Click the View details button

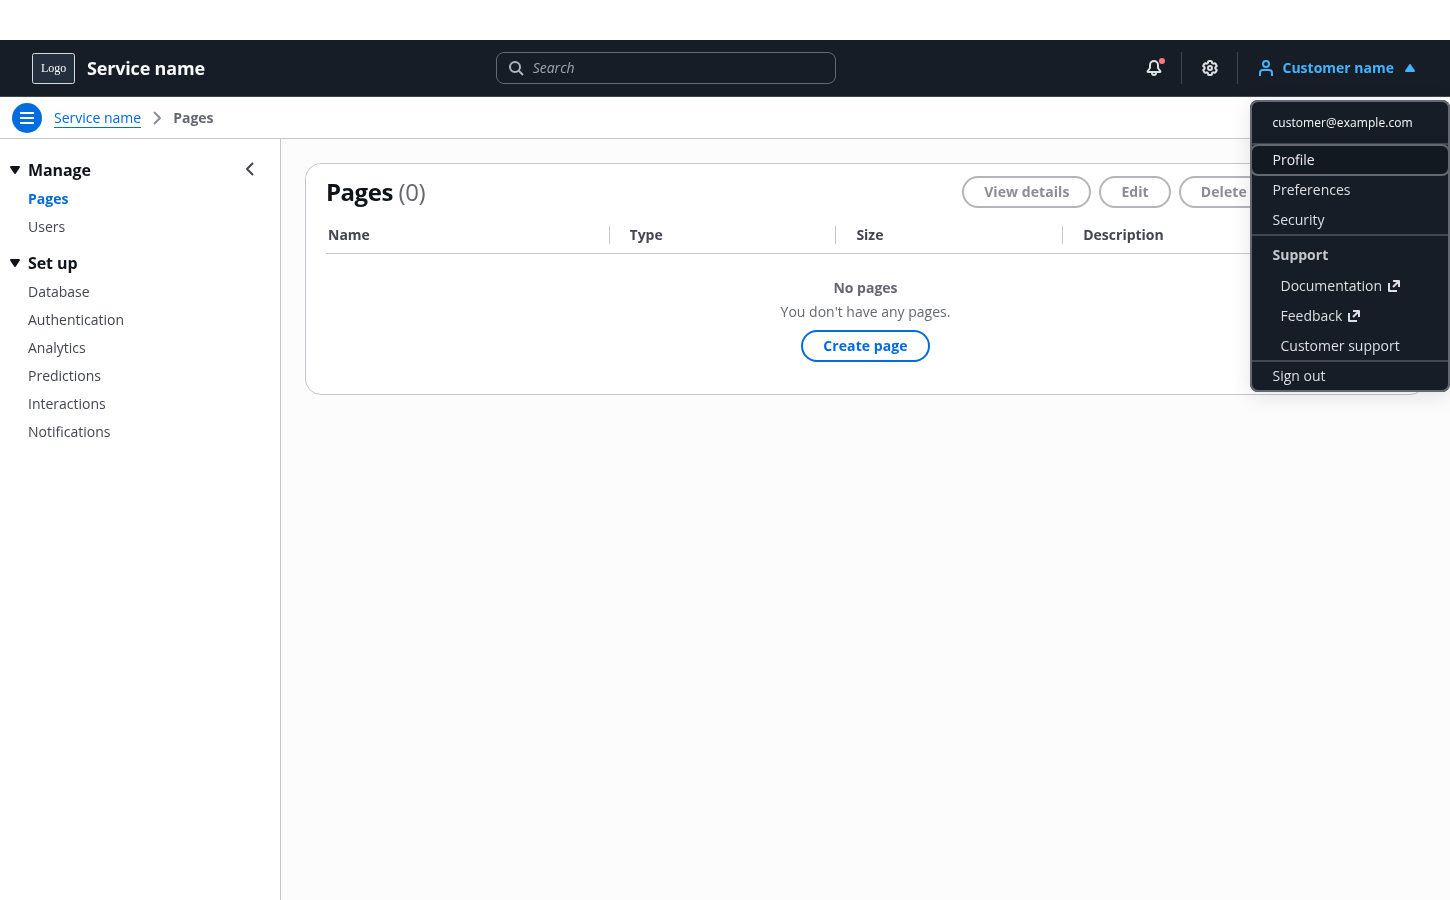point(1026,192)
